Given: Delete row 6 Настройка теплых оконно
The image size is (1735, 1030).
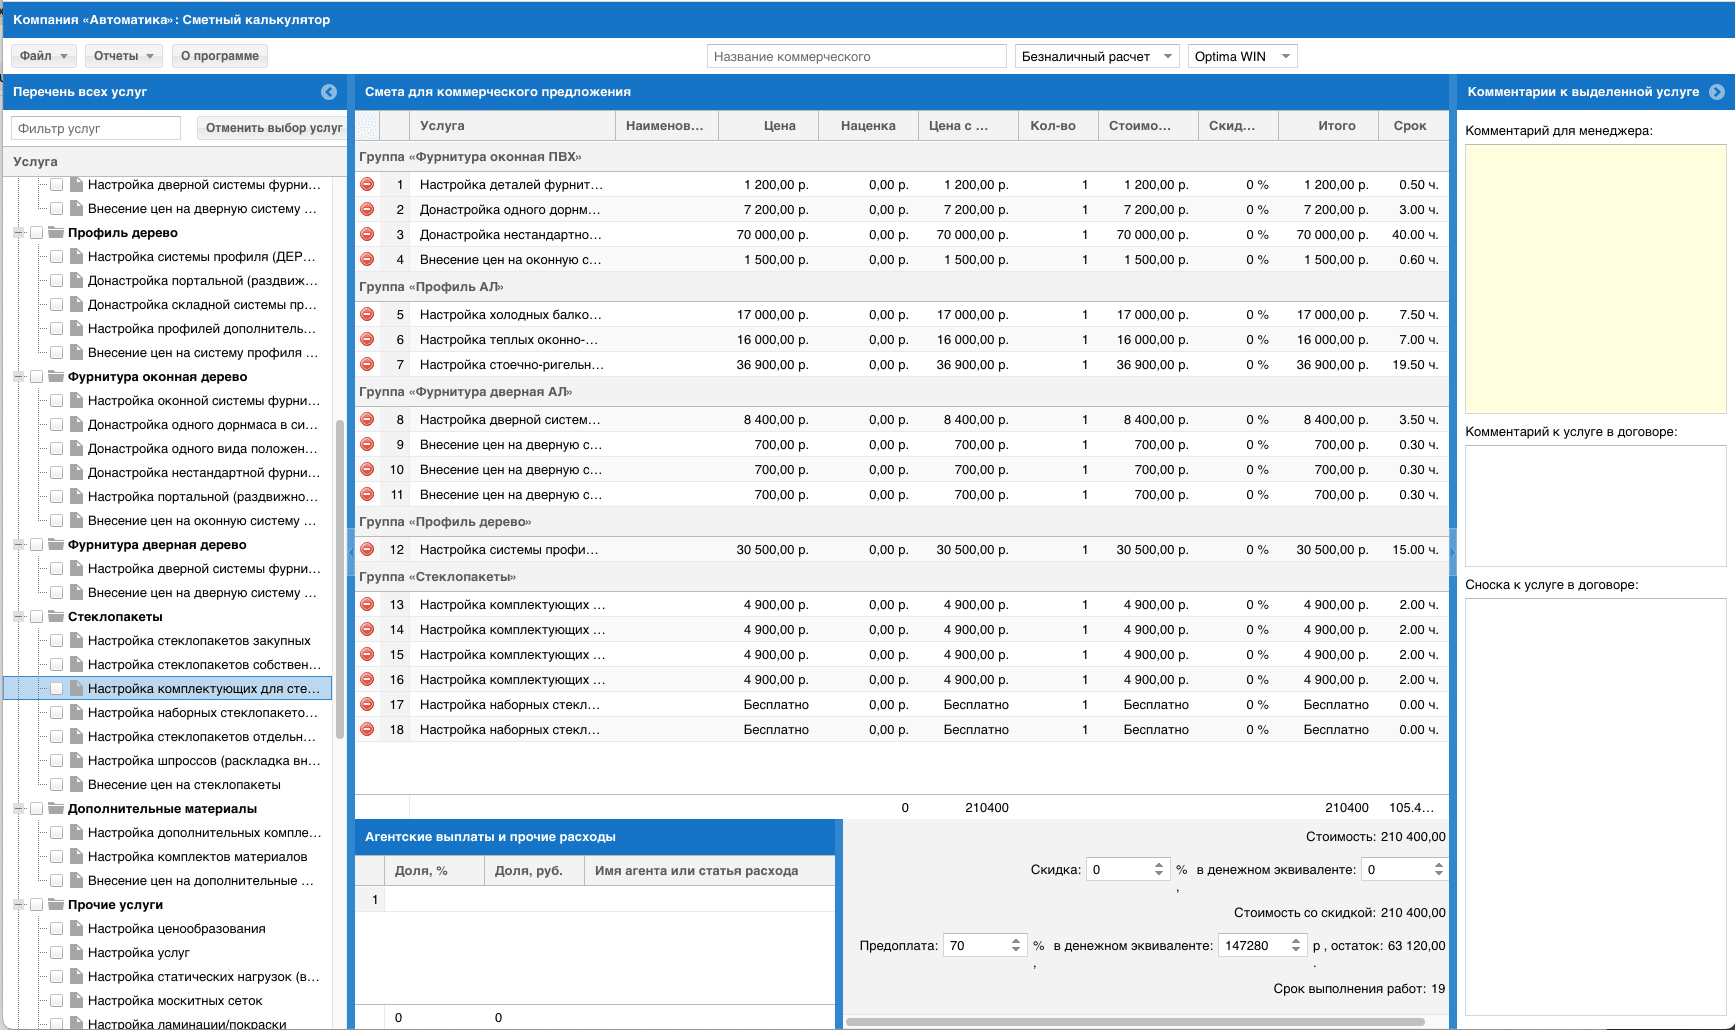Looking at the screenshot, I should click(x=367, y=339).
